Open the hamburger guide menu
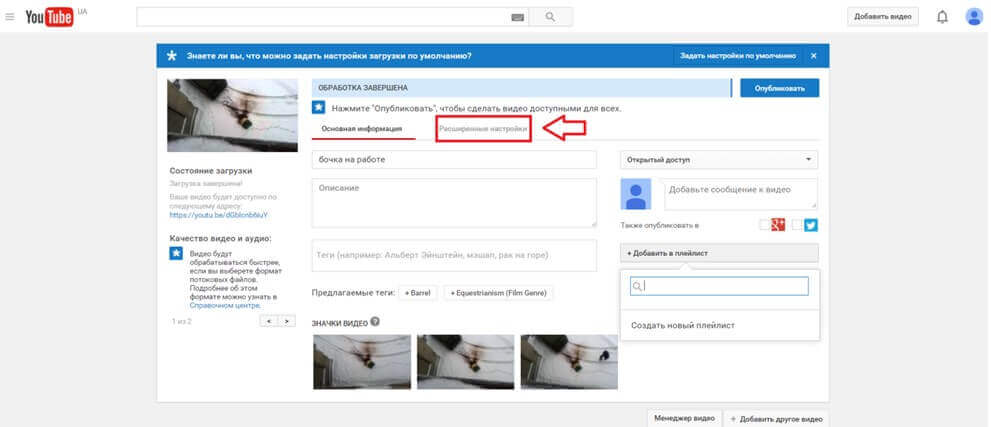Screen dimensions: 991x427 tap(10, 17)
